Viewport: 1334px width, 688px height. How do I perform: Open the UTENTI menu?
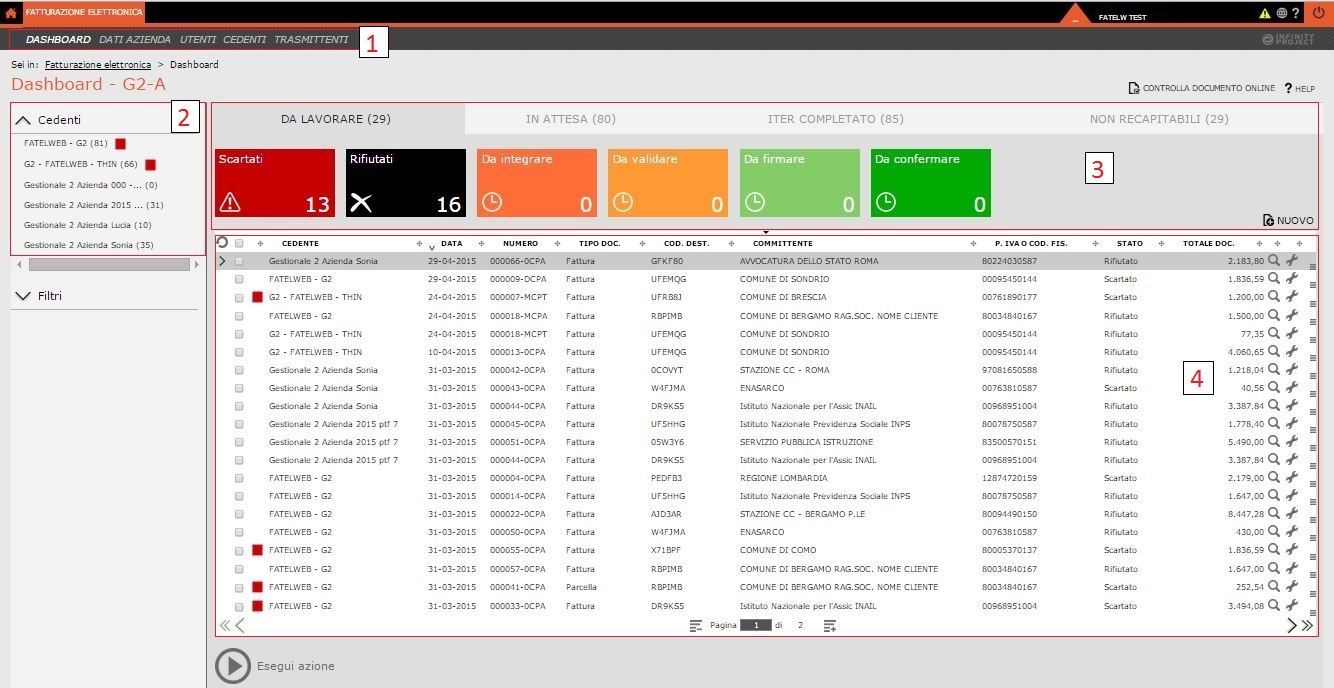(x=198, y=40)
